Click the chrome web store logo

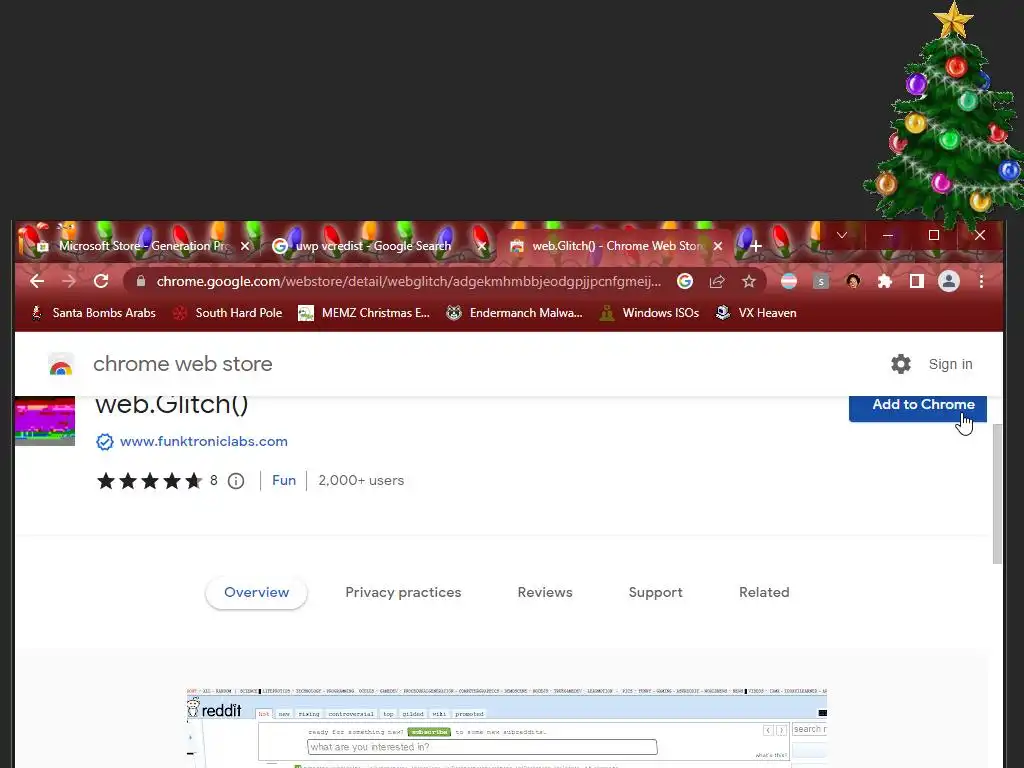61,364
